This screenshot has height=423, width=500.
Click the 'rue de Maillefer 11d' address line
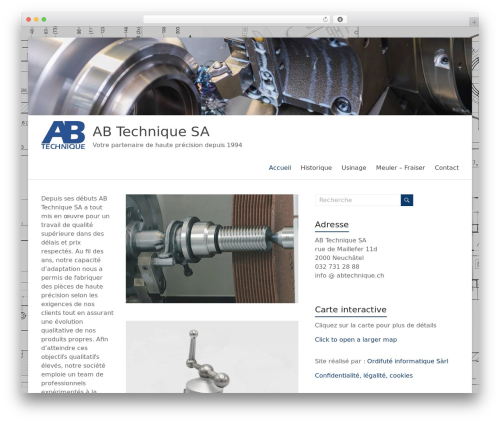[346, 249]
